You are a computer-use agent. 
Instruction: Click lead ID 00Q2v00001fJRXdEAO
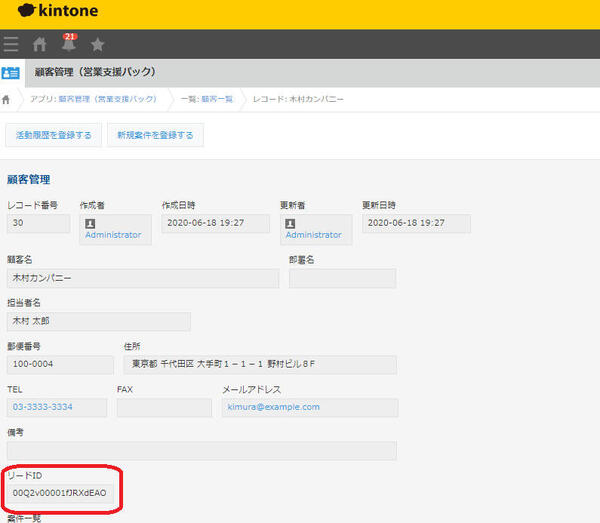(x=60, y=493)
